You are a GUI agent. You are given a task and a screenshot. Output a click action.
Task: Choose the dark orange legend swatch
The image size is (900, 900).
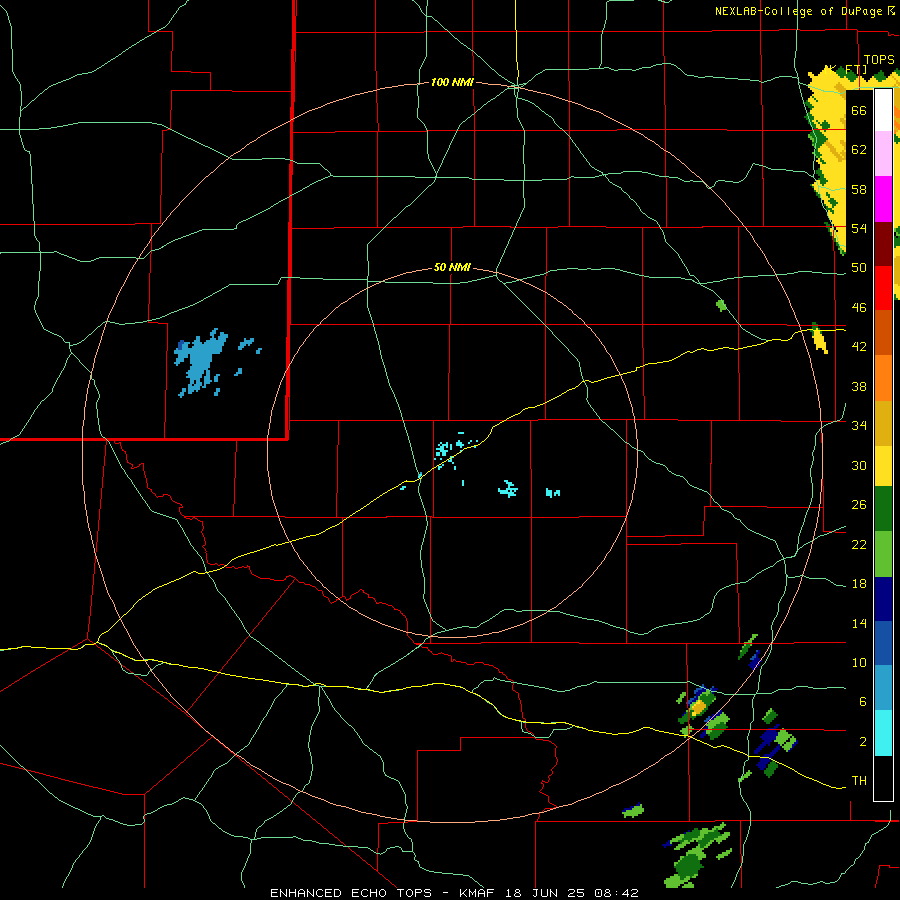click(x=883, y=333)
